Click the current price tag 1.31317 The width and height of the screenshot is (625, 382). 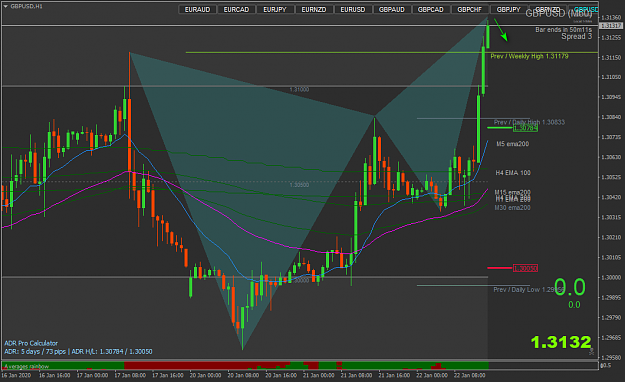coord(611,26)
